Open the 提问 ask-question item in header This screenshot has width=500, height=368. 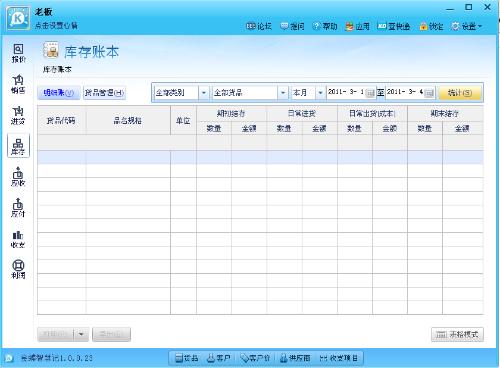point(292,26)
